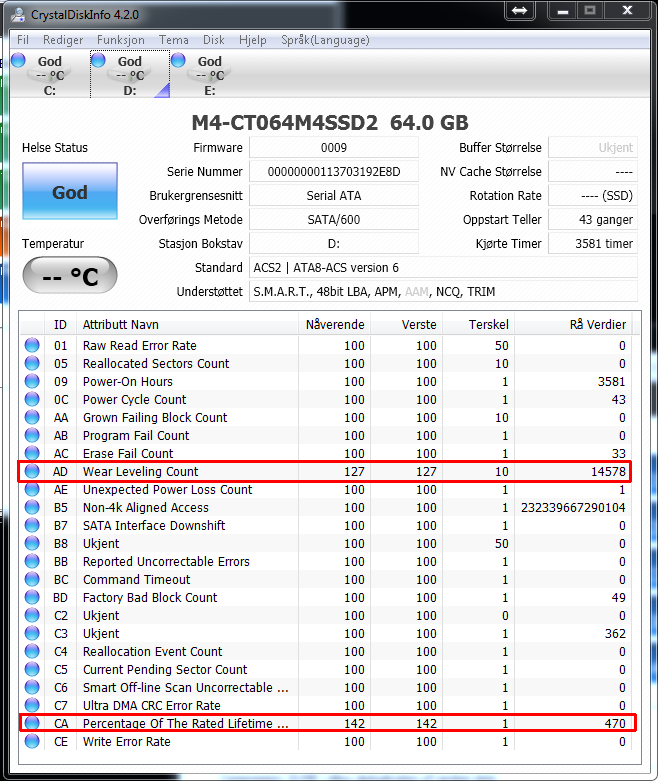The image size is (658, 781).
Task: Click the CrystalDiskInfo title bar icon
Action: (x=18, y=14)
